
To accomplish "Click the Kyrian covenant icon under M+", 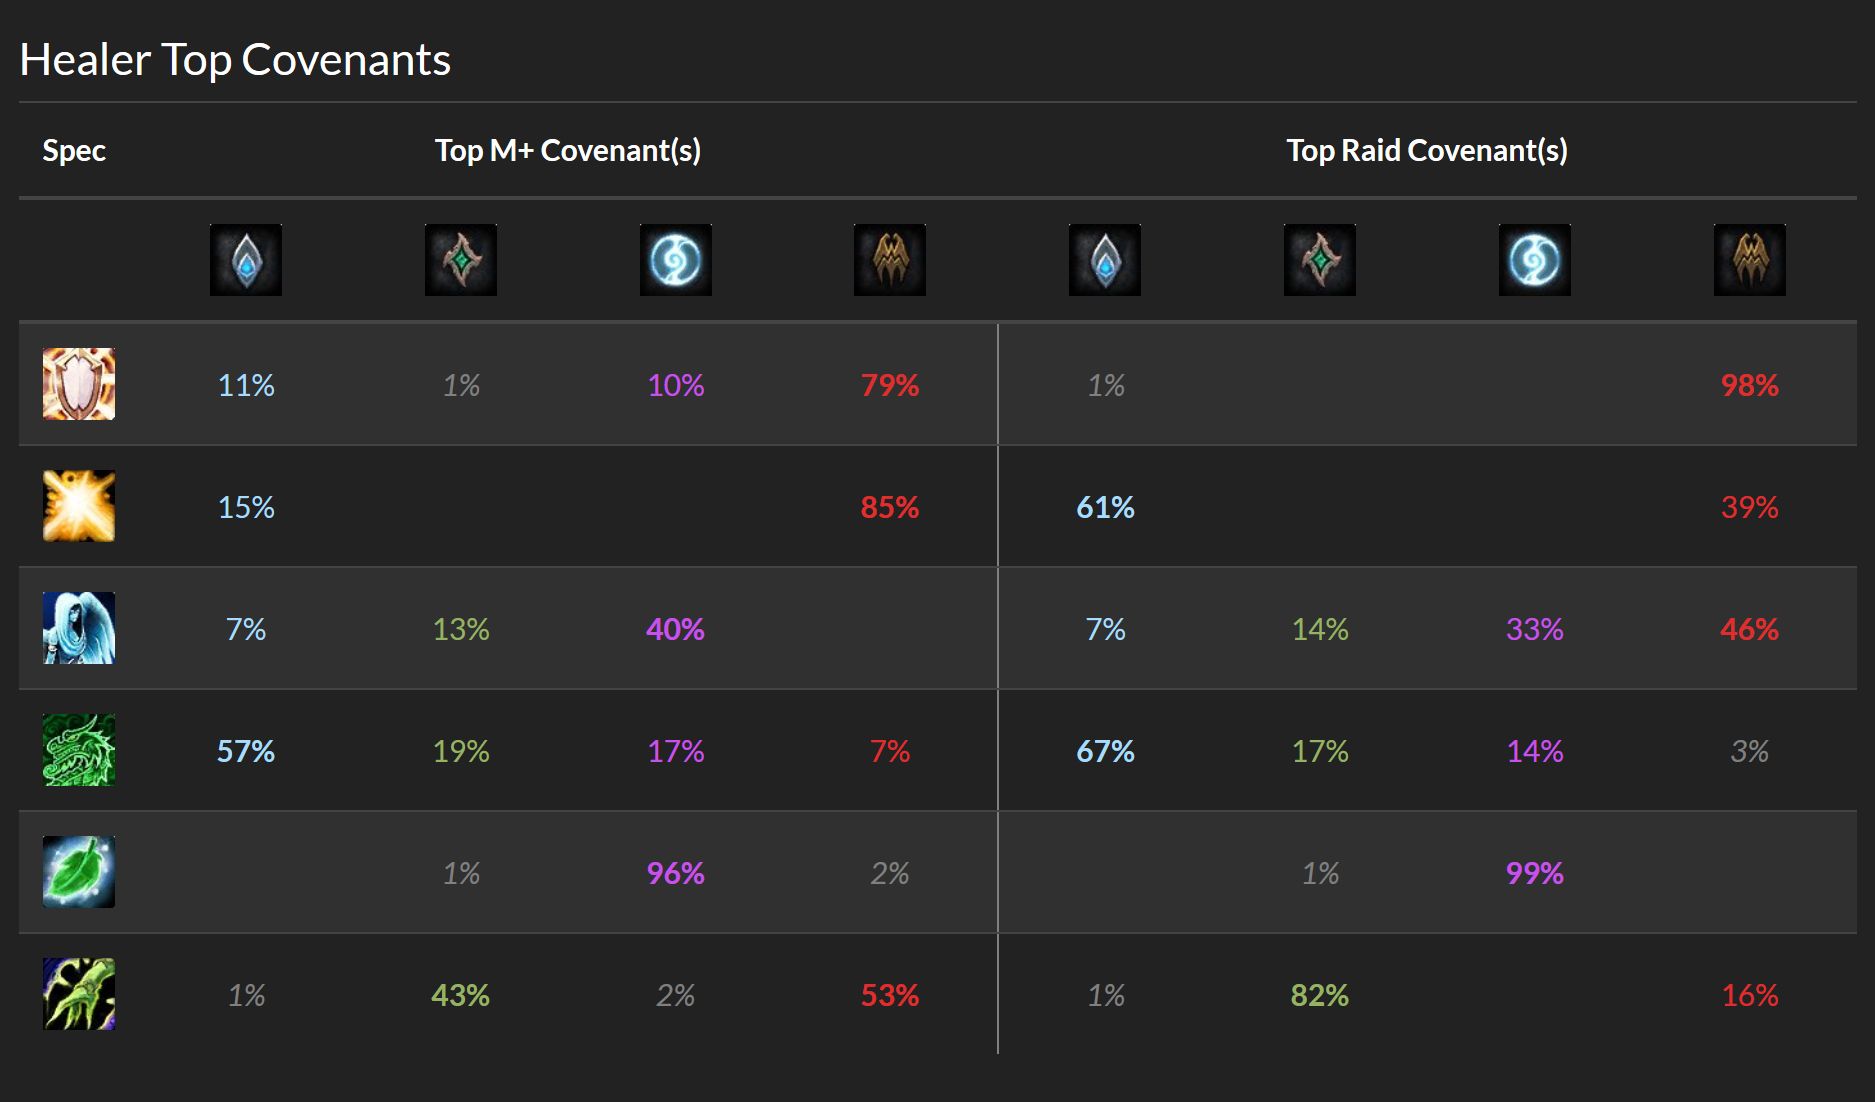I will point(246,260).
